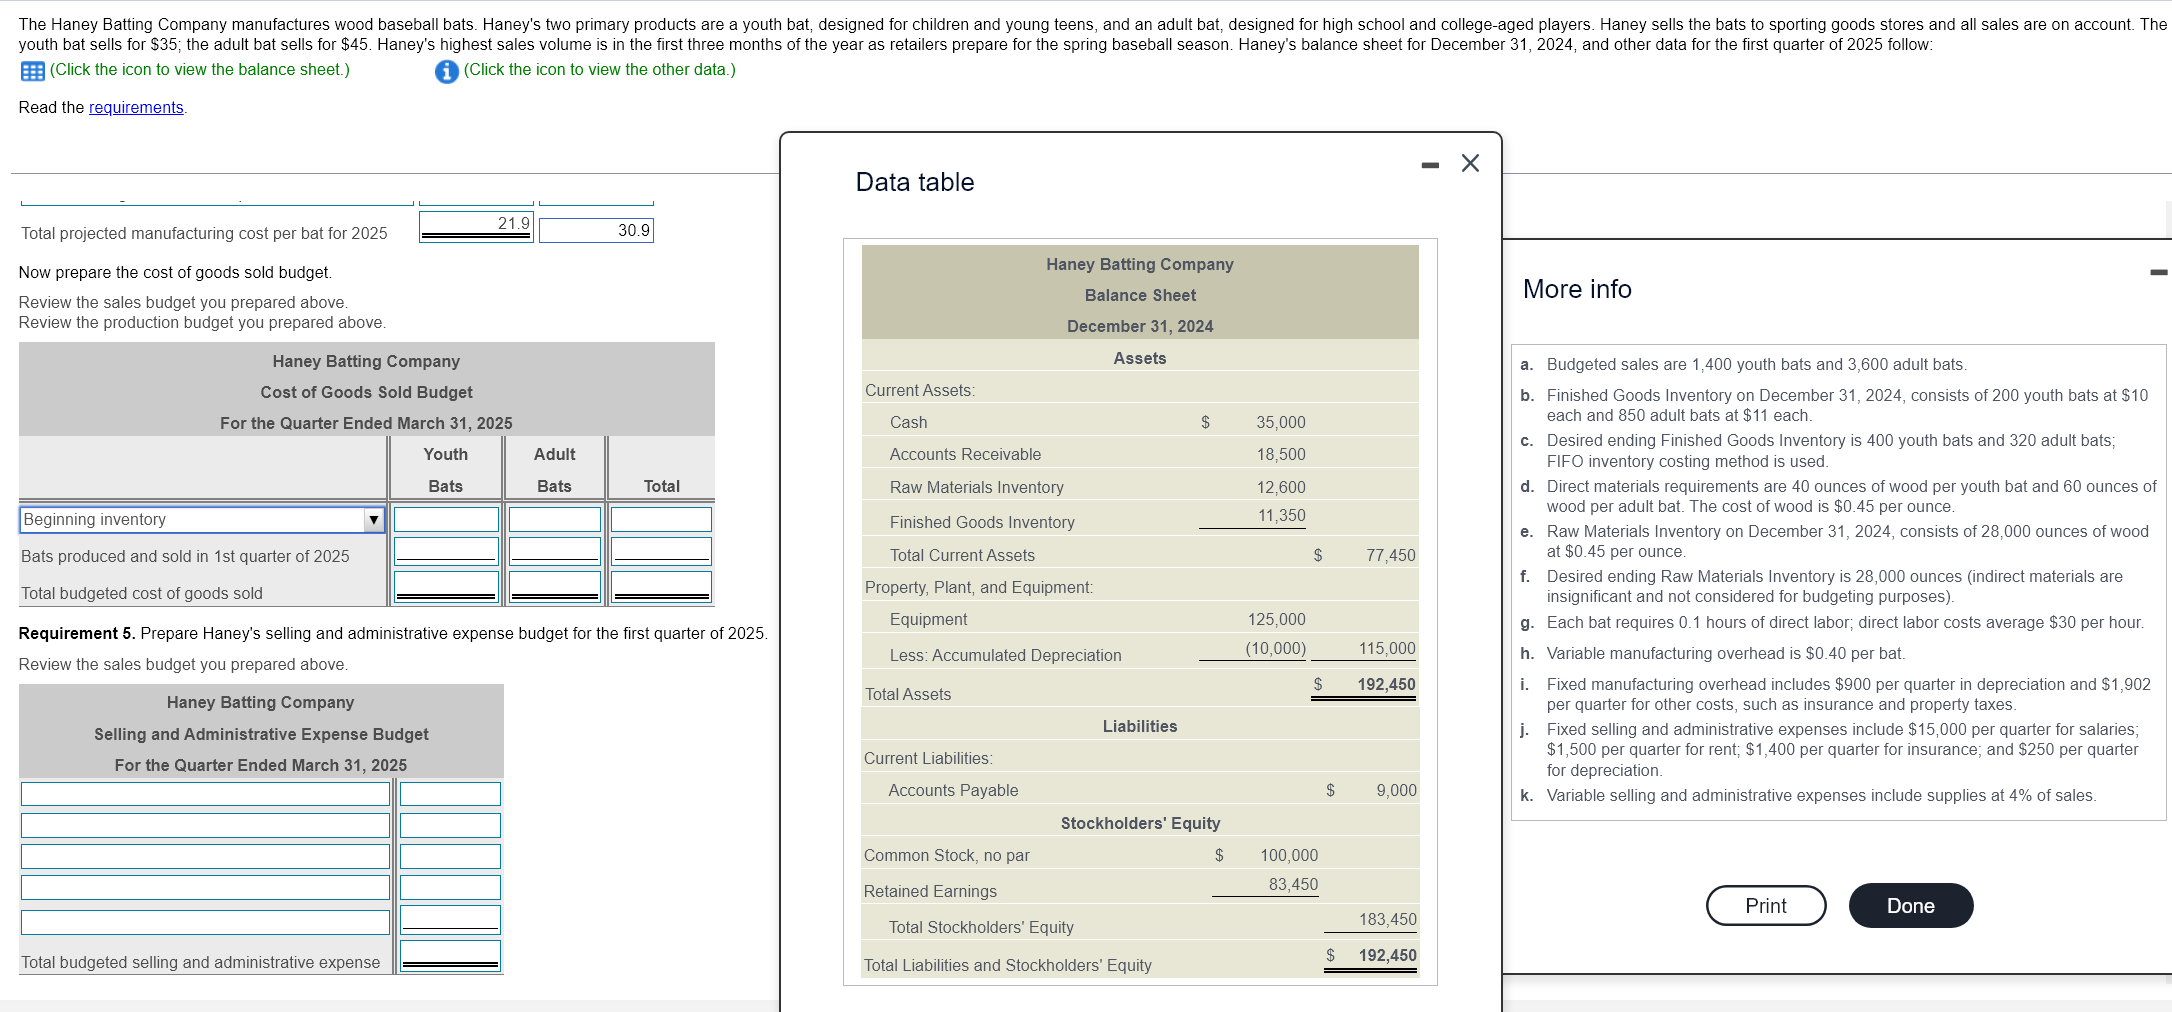2172x1012 pixels.
Task: Click the Done button
Action: (1910, 905)
